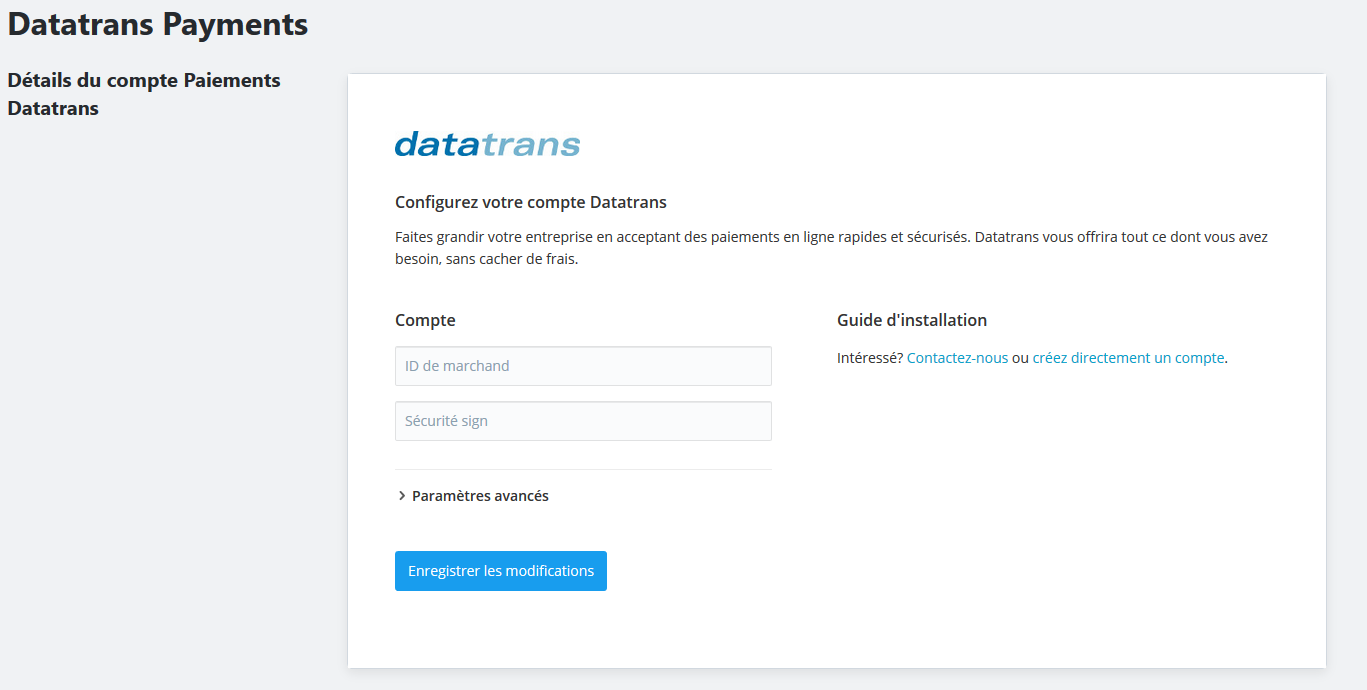Click the Compte section heading

[425, 321]
